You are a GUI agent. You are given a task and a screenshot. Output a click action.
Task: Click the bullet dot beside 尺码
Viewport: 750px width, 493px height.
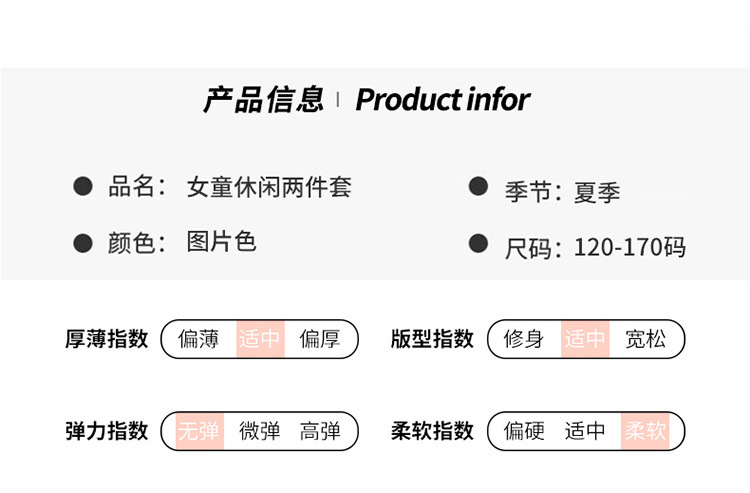[x=479, y=243]
